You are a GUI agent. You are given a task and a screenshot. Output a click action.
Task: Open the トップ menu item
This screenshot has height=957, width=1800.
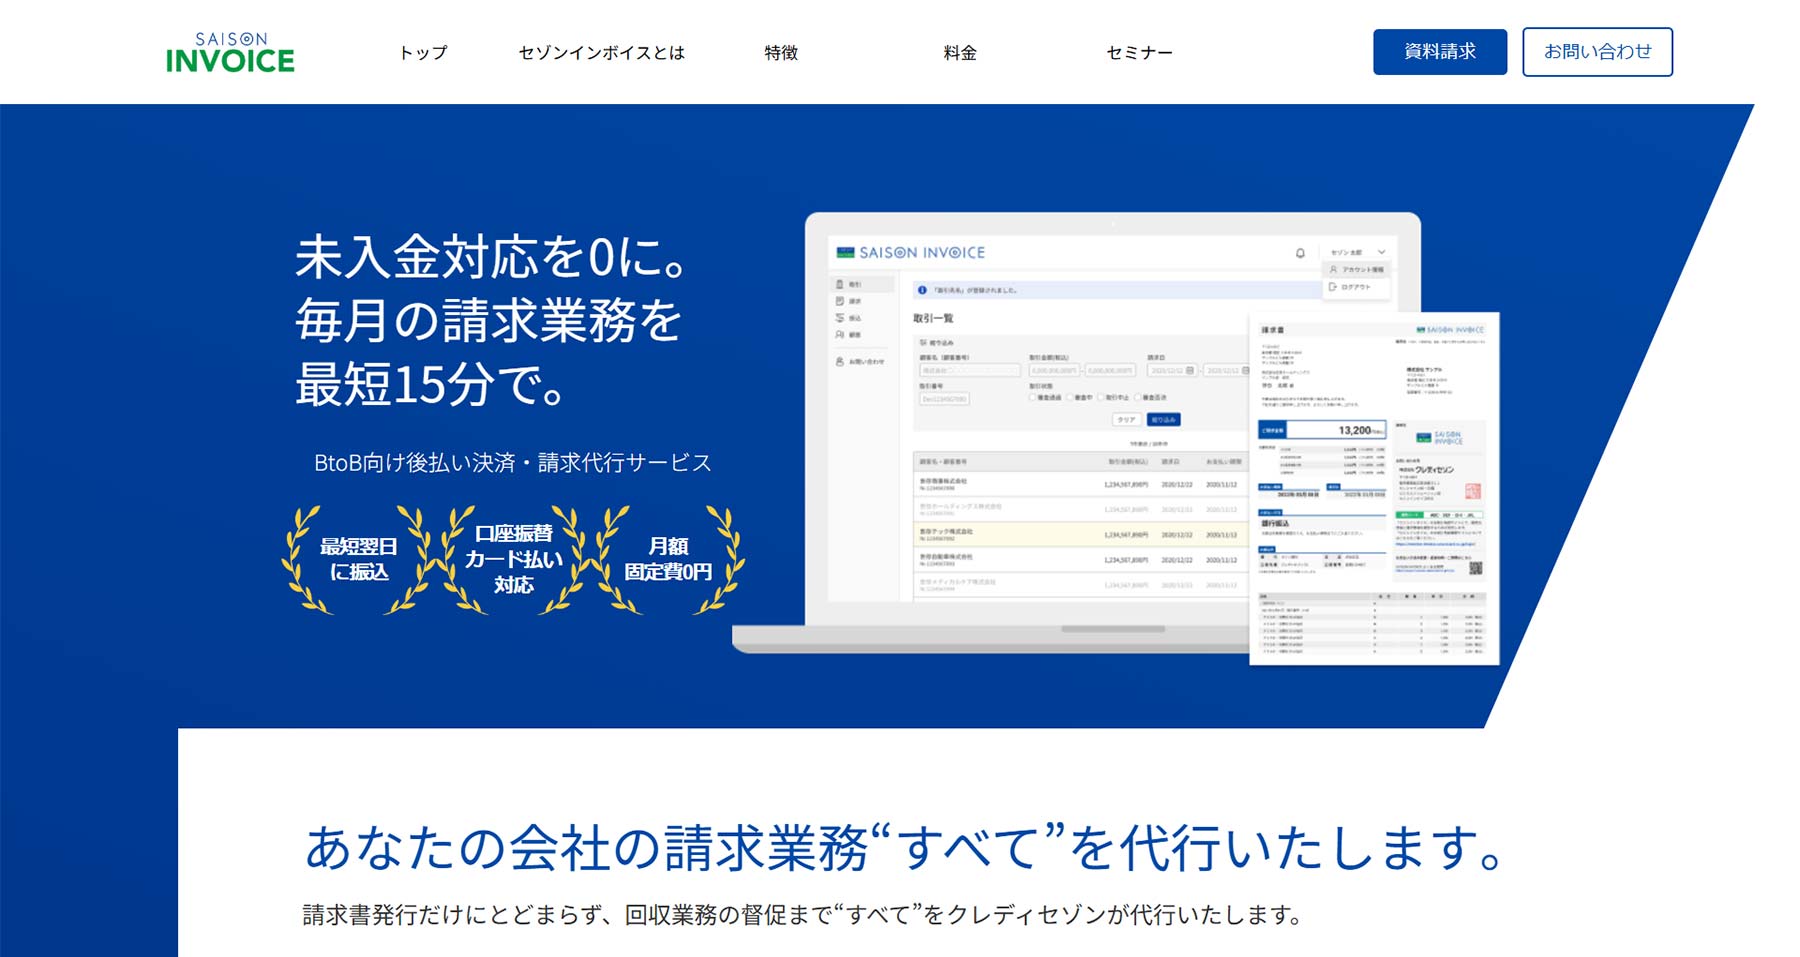423,52
